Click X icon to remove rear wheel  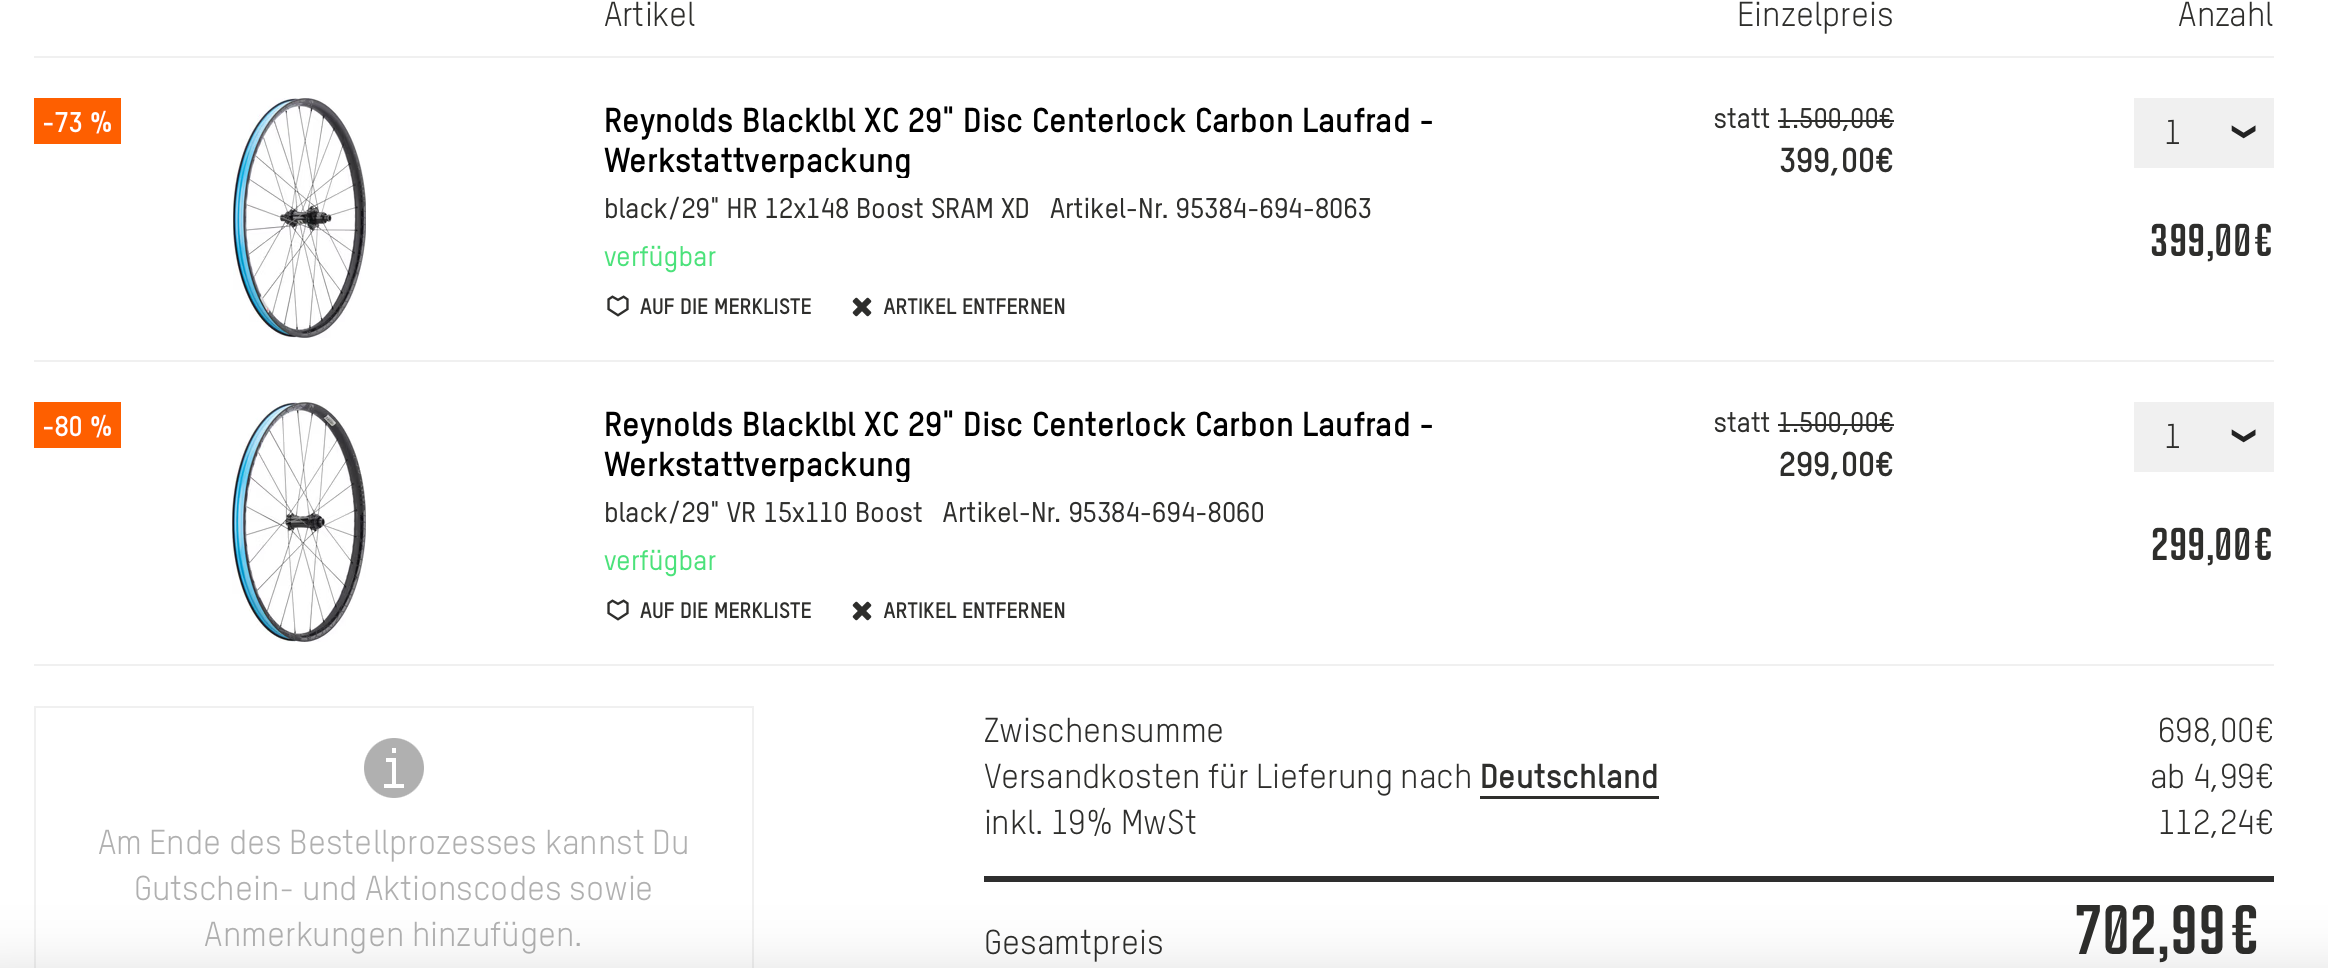(862, 307)
